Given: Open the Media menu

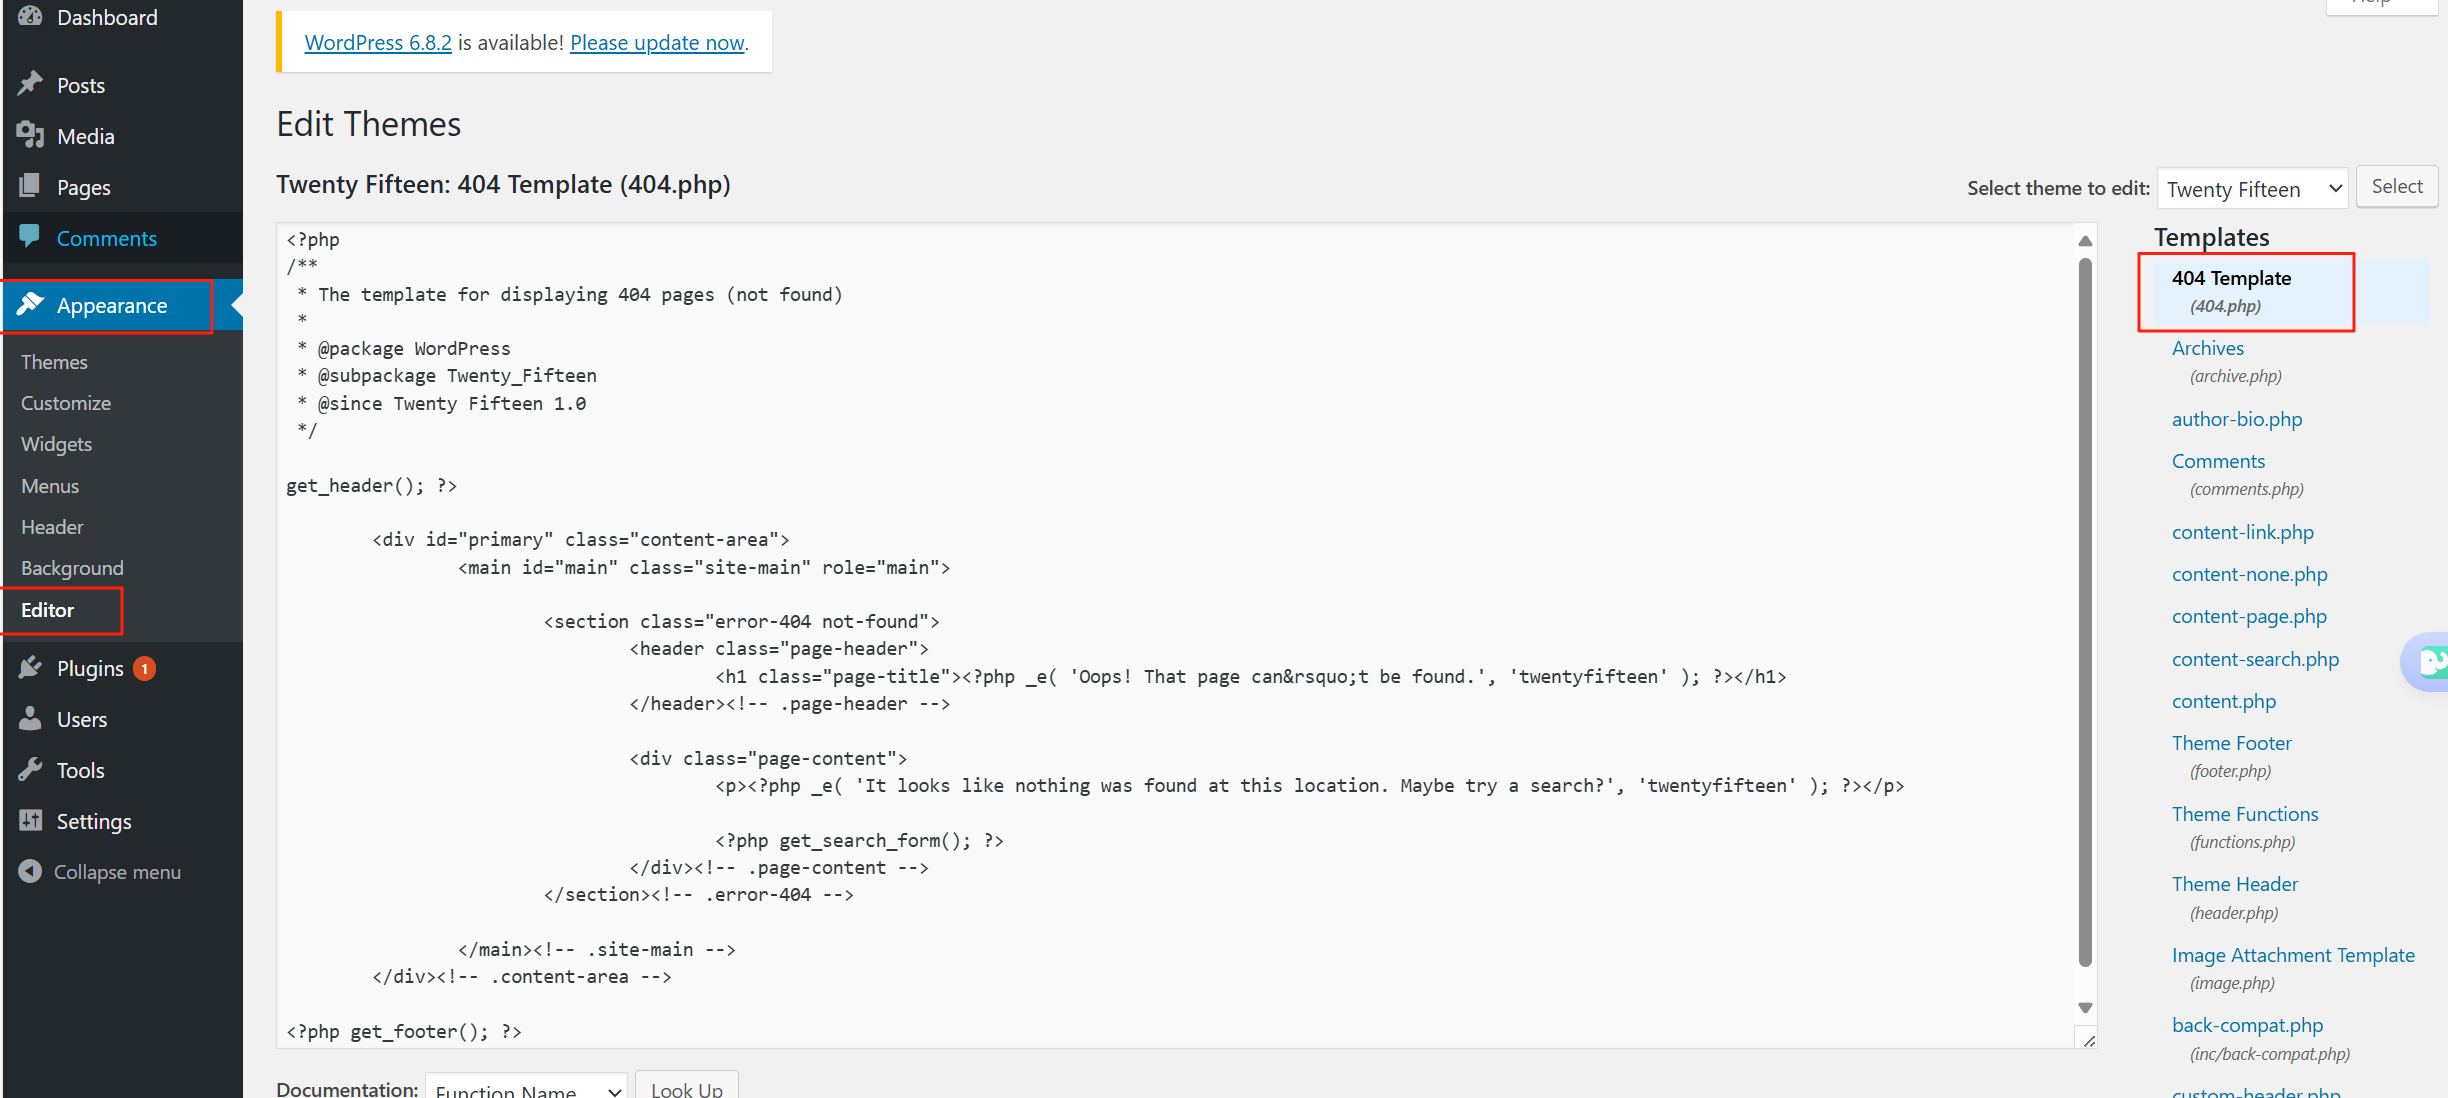Looking at the screenshot, I should point(86,136).
